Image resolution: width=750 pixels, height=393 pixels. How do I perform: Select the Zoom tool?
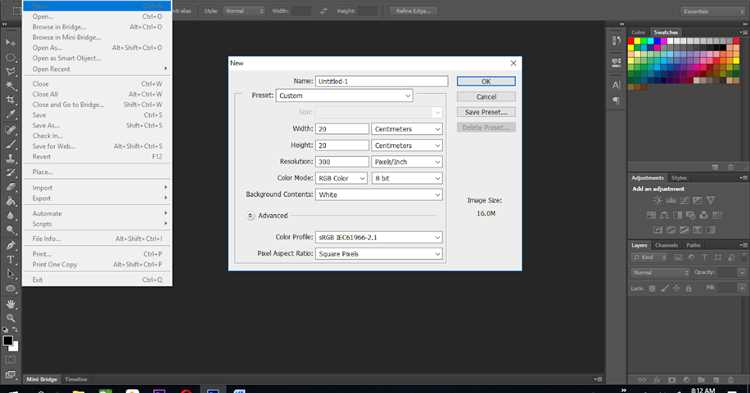10,318
